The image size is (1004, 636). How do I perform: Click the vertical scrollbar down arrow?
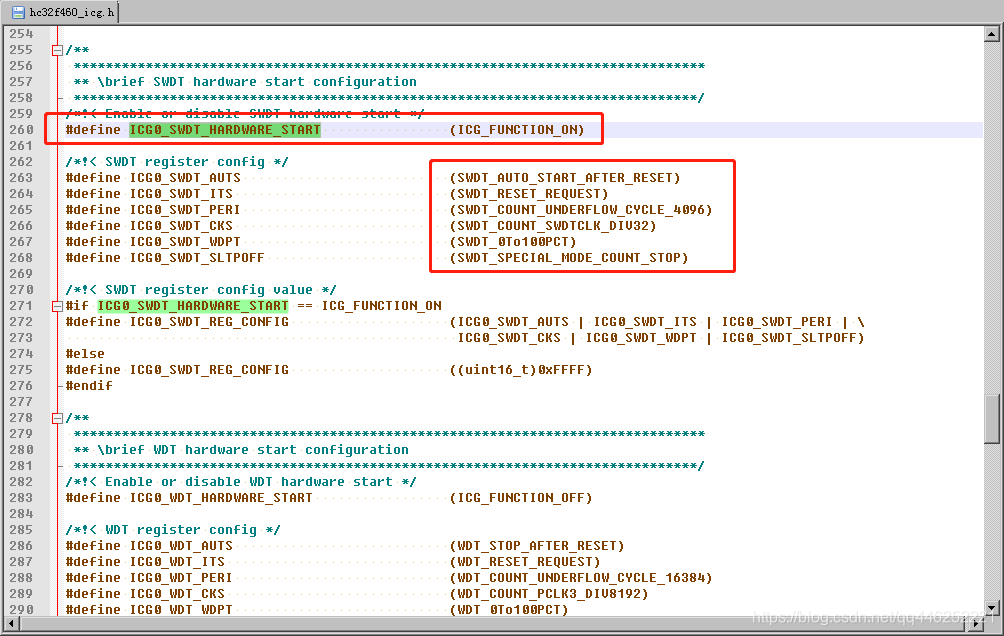[992, 609]
